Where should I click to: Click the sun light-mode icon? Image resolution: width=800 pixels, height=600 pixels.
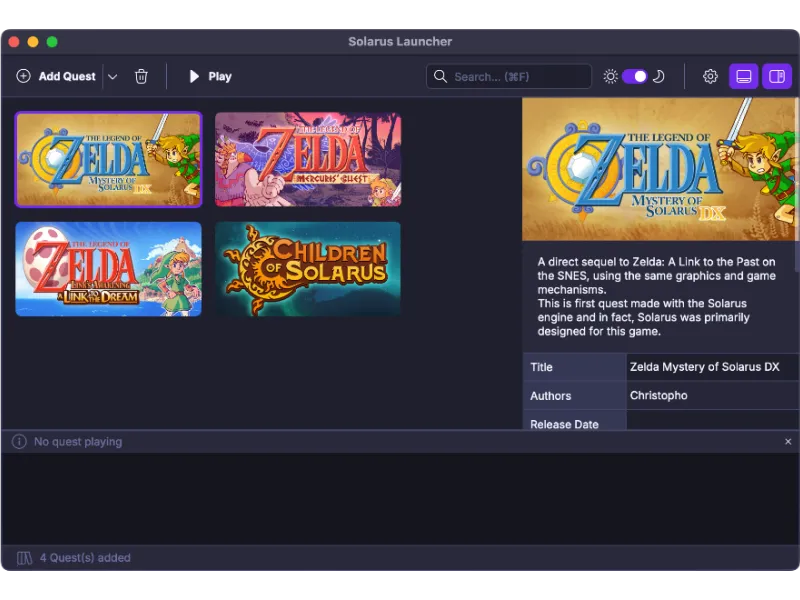[610, 77]
